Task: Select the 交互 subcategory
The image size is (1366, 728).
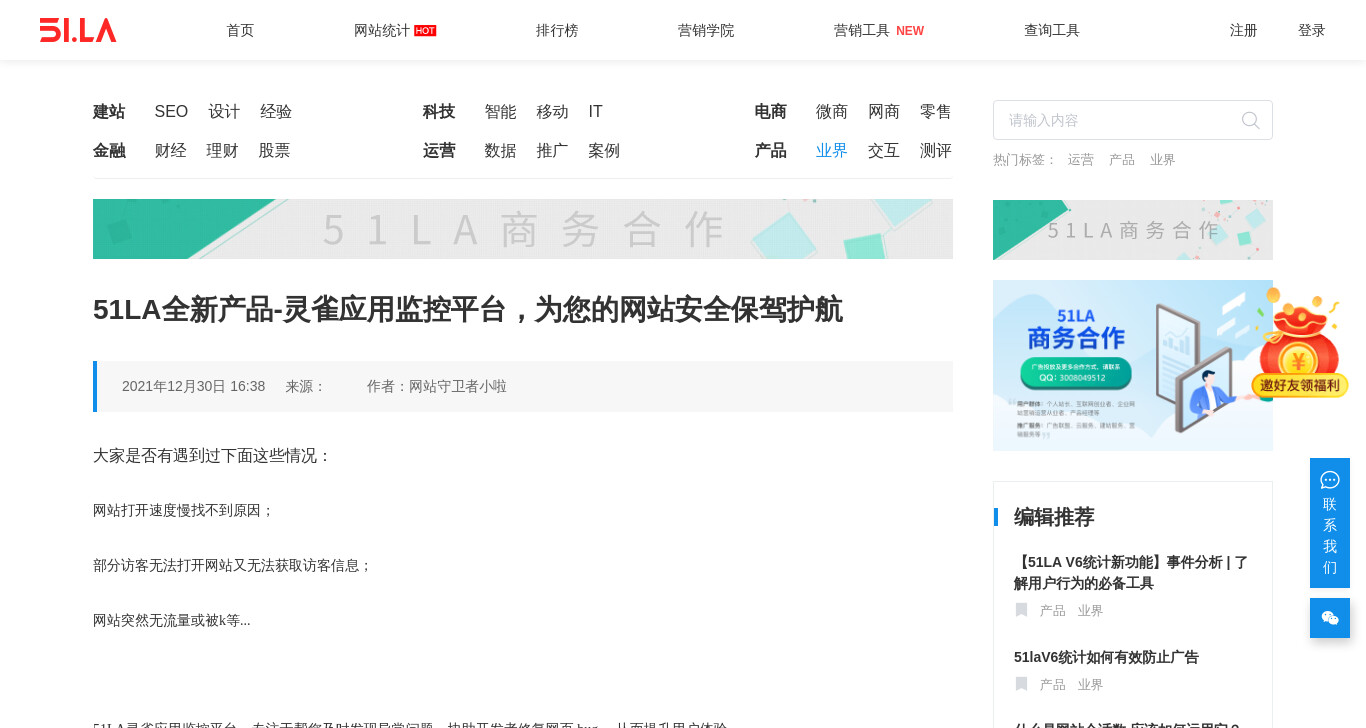Action: coord(884,151)
